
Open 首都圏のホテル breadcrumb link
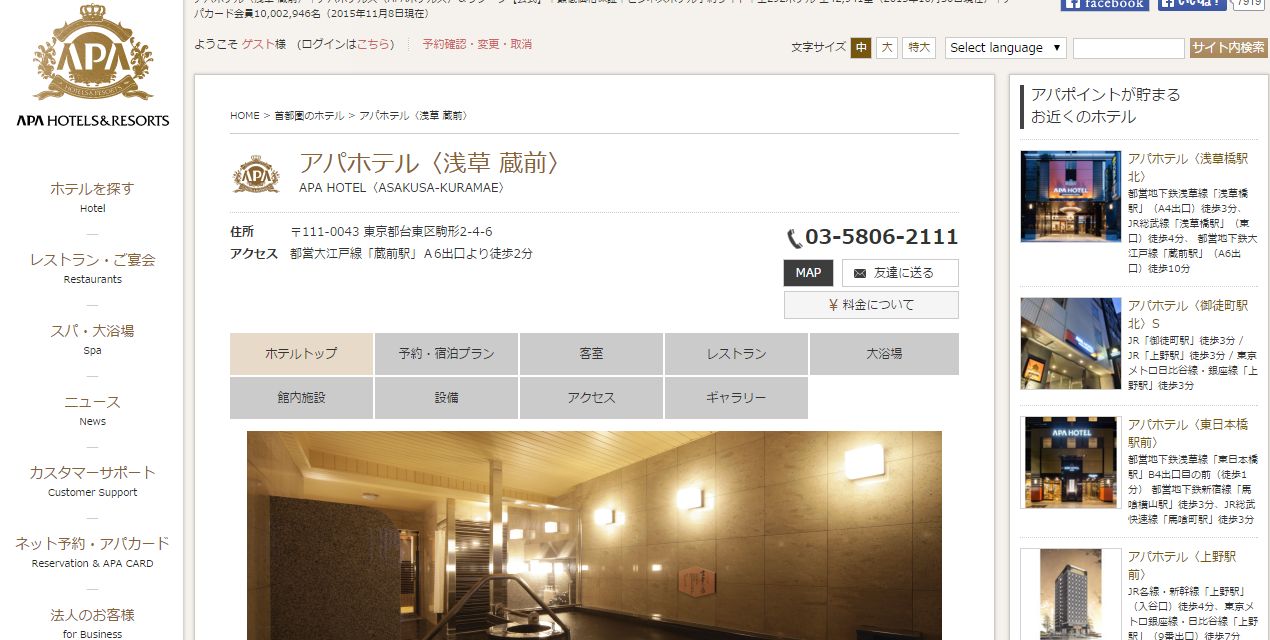(x=309, y=116)
